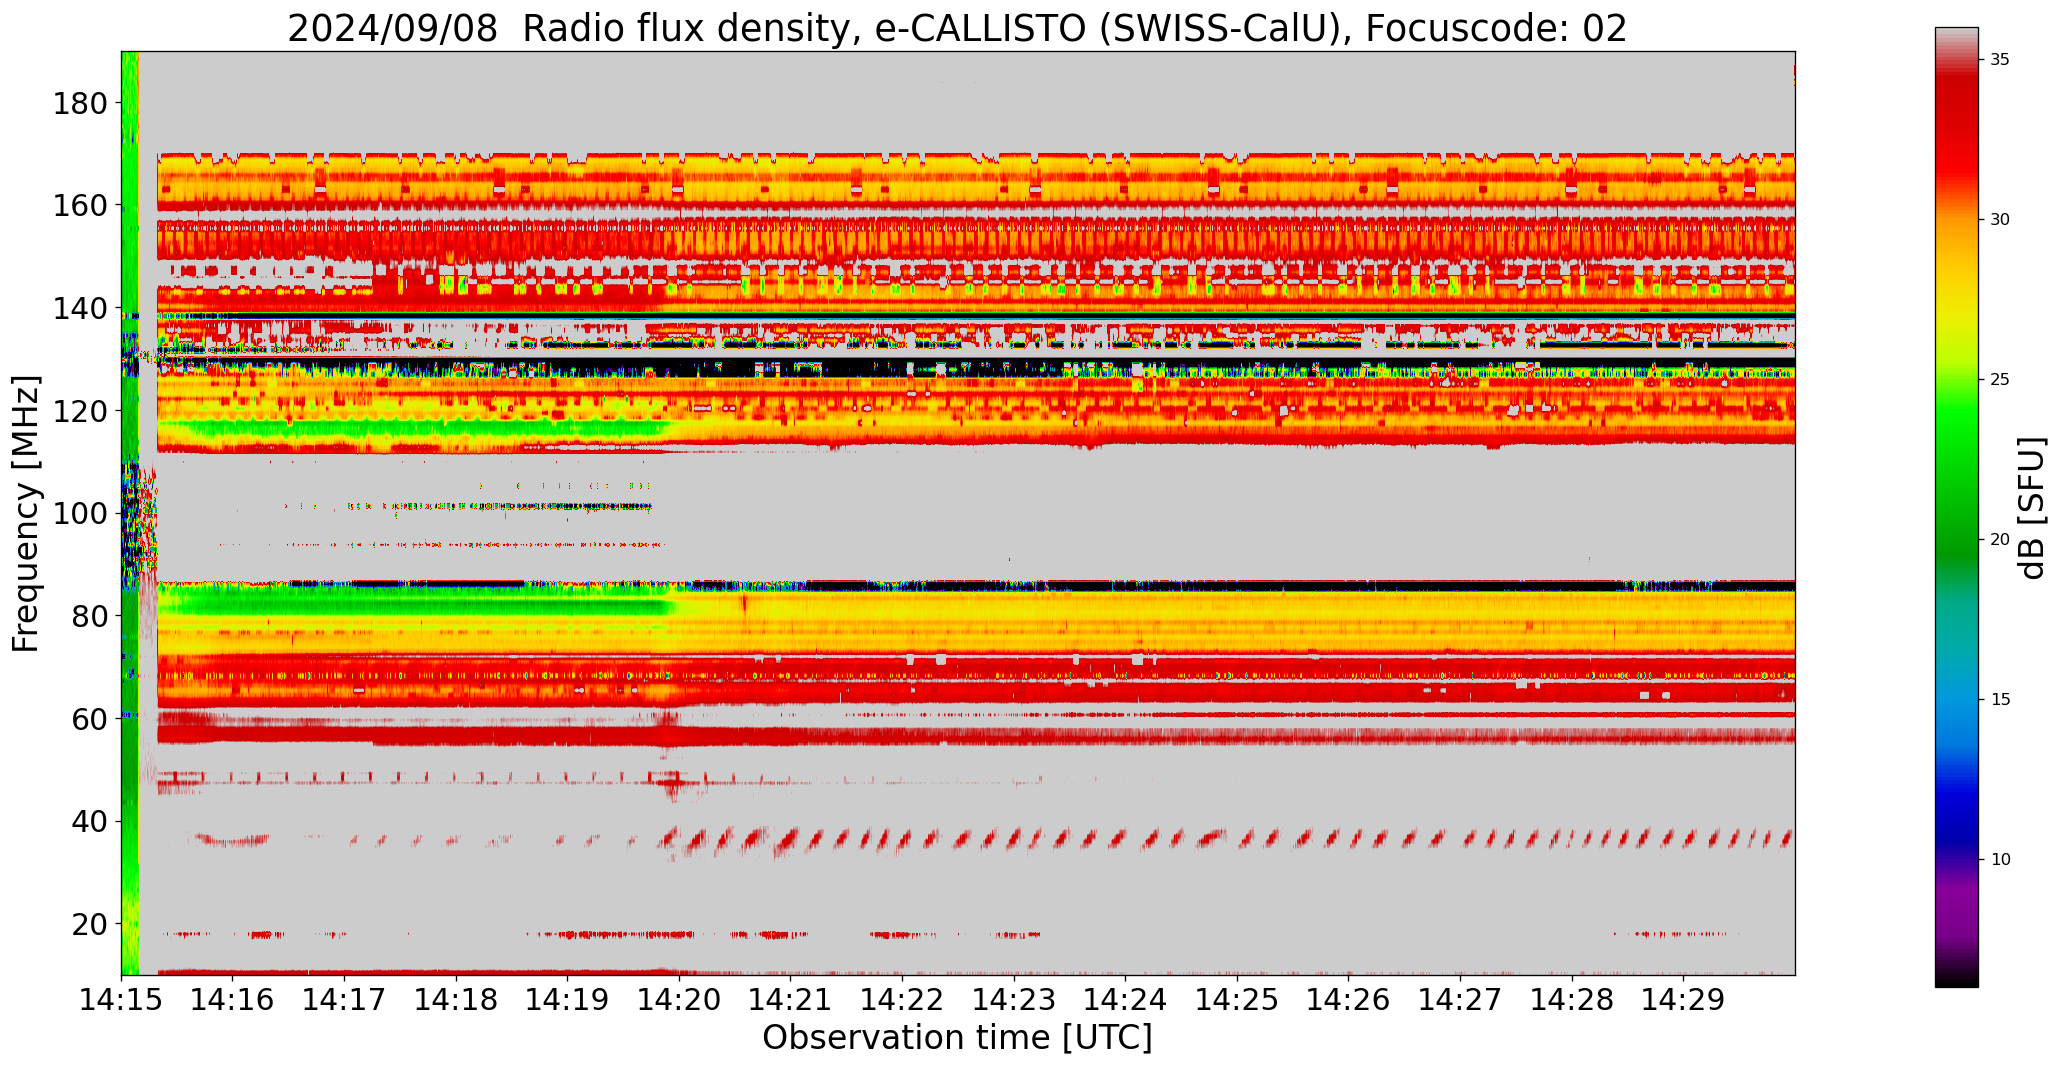Viewport: 2062px width, 1067px height.
Task: Click the 14:27 time tick label
Action: click(1460, 1000)
